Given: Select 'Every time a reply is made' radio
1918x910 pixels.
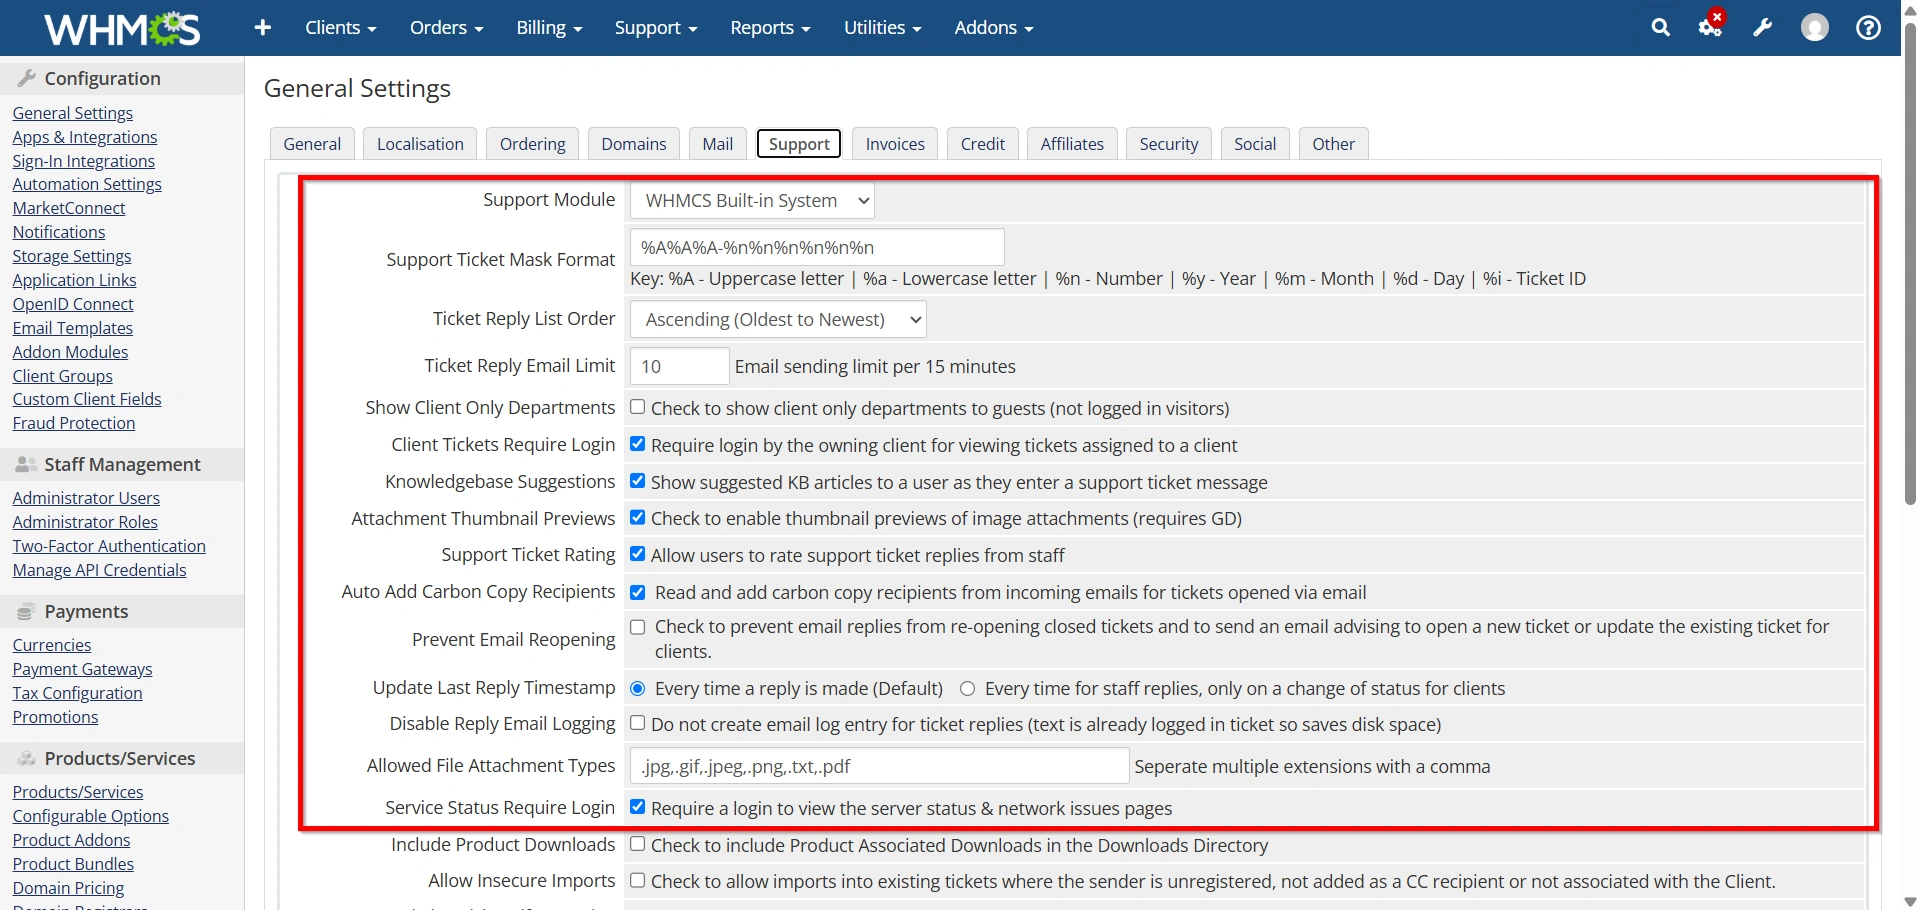Looking at the screenshot, I should click(x=637, y=688).
